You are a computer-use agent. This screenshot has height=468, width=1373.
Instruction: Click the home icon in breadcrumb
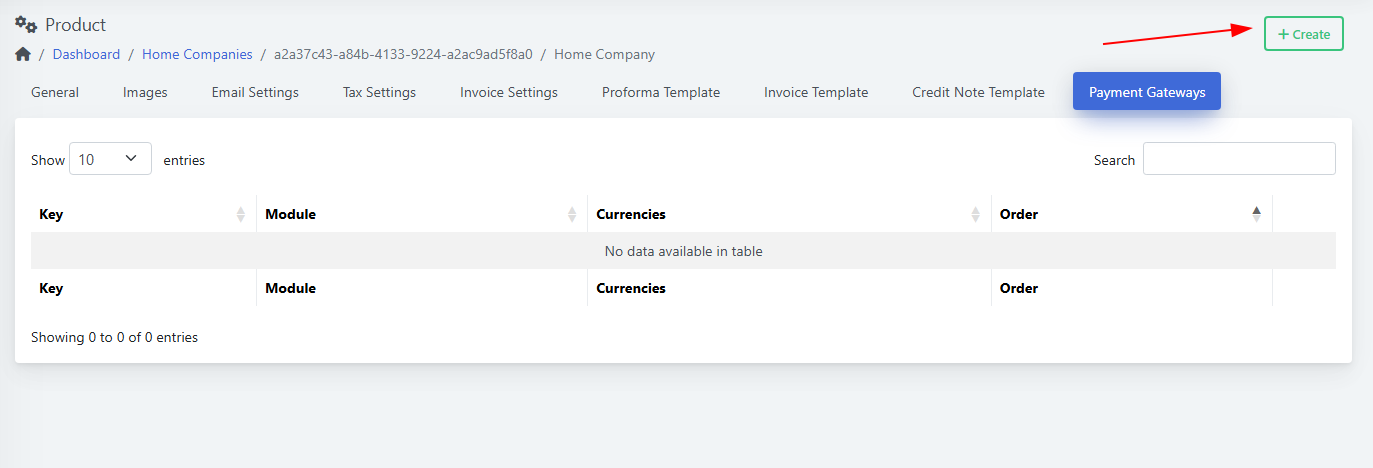(23, 54)
